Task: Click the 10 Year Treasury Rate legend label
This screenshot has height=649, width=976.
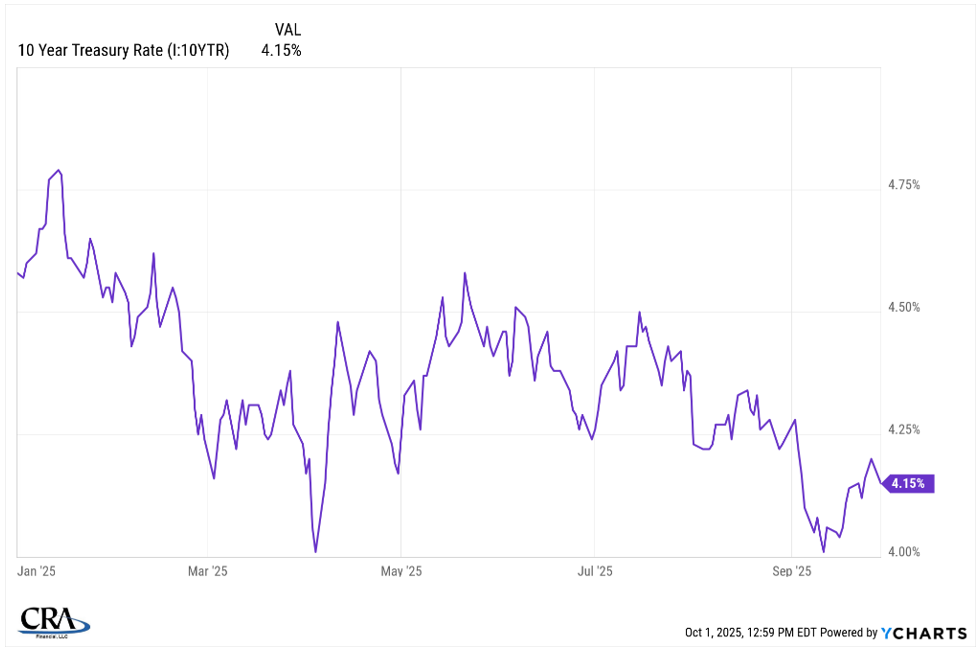Action: tap(123, 51)
